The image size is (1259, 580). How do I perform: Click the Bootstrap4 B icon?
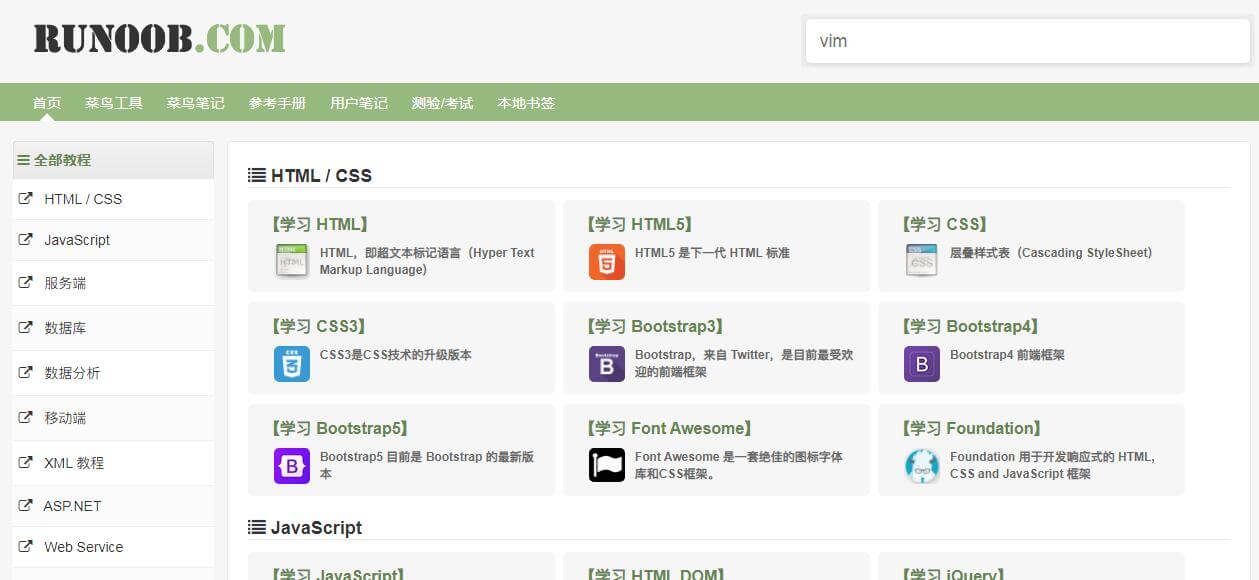922,363
